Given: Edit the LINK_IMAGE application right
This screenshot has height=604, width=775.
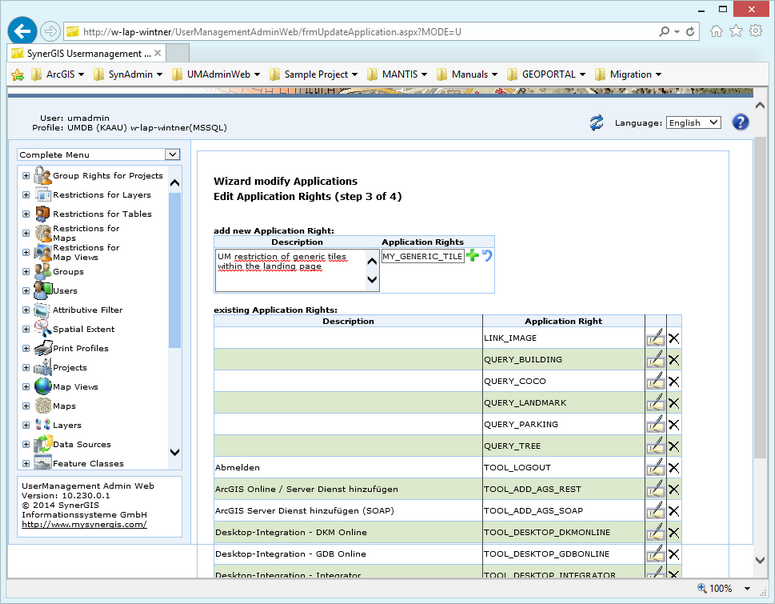Looking at the screenshot, I should pos(655,338).
